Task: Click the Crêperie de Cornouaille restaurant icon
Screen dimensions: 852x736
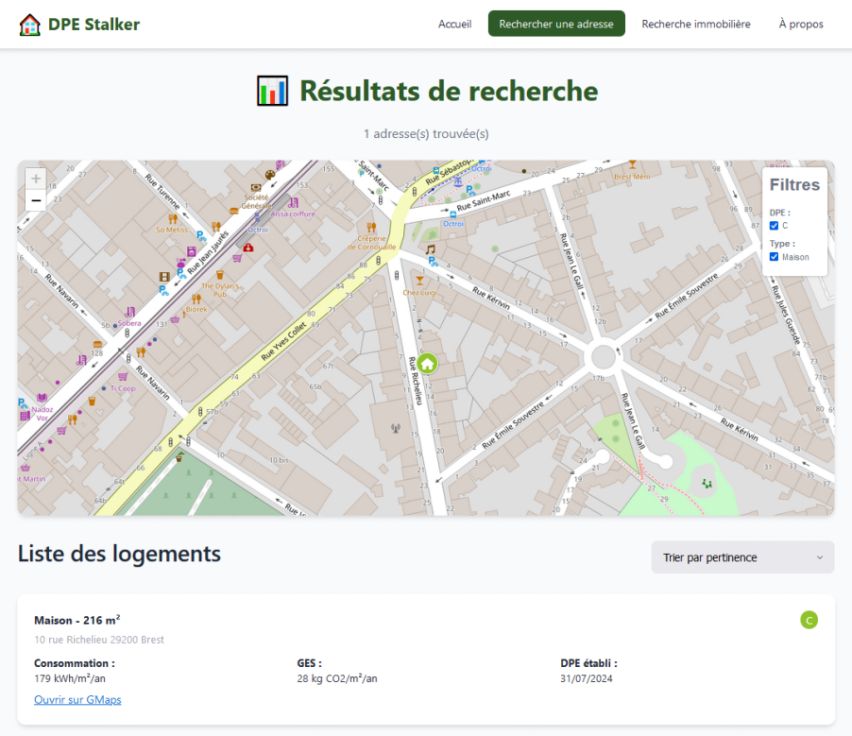Action: point(372,227)
